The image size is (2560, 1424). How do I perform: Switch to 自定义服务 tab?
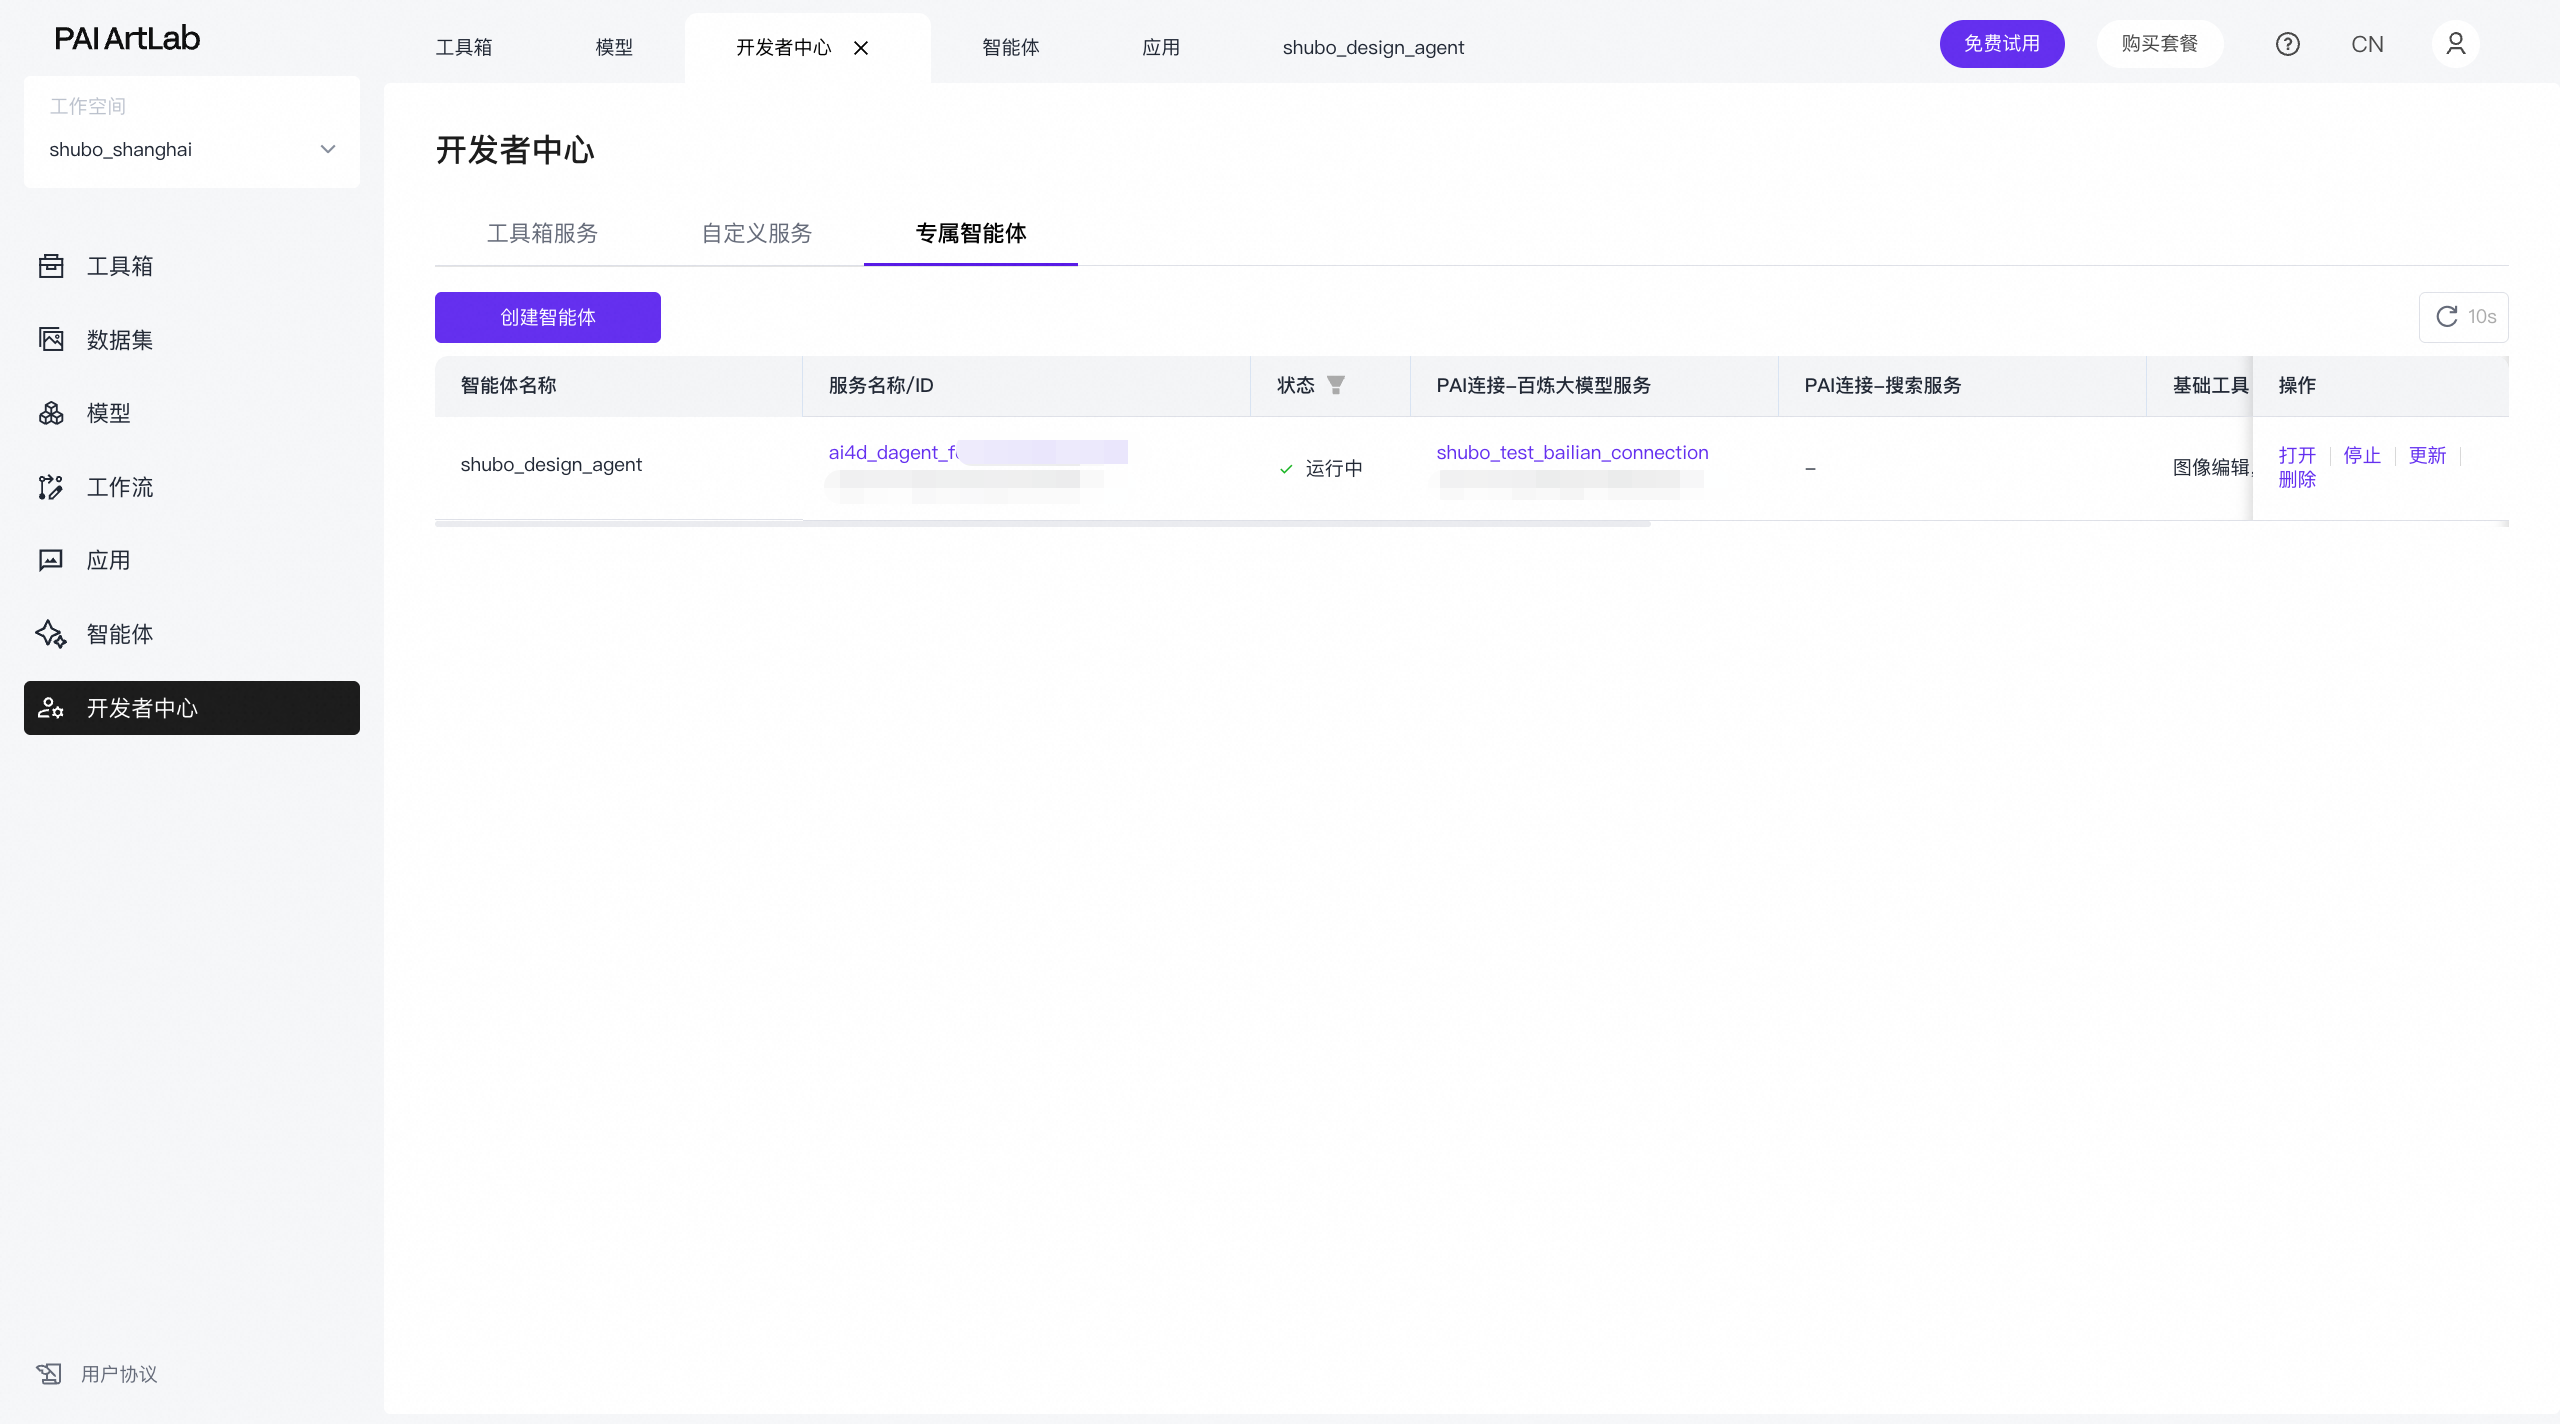(x=757, y=233)
